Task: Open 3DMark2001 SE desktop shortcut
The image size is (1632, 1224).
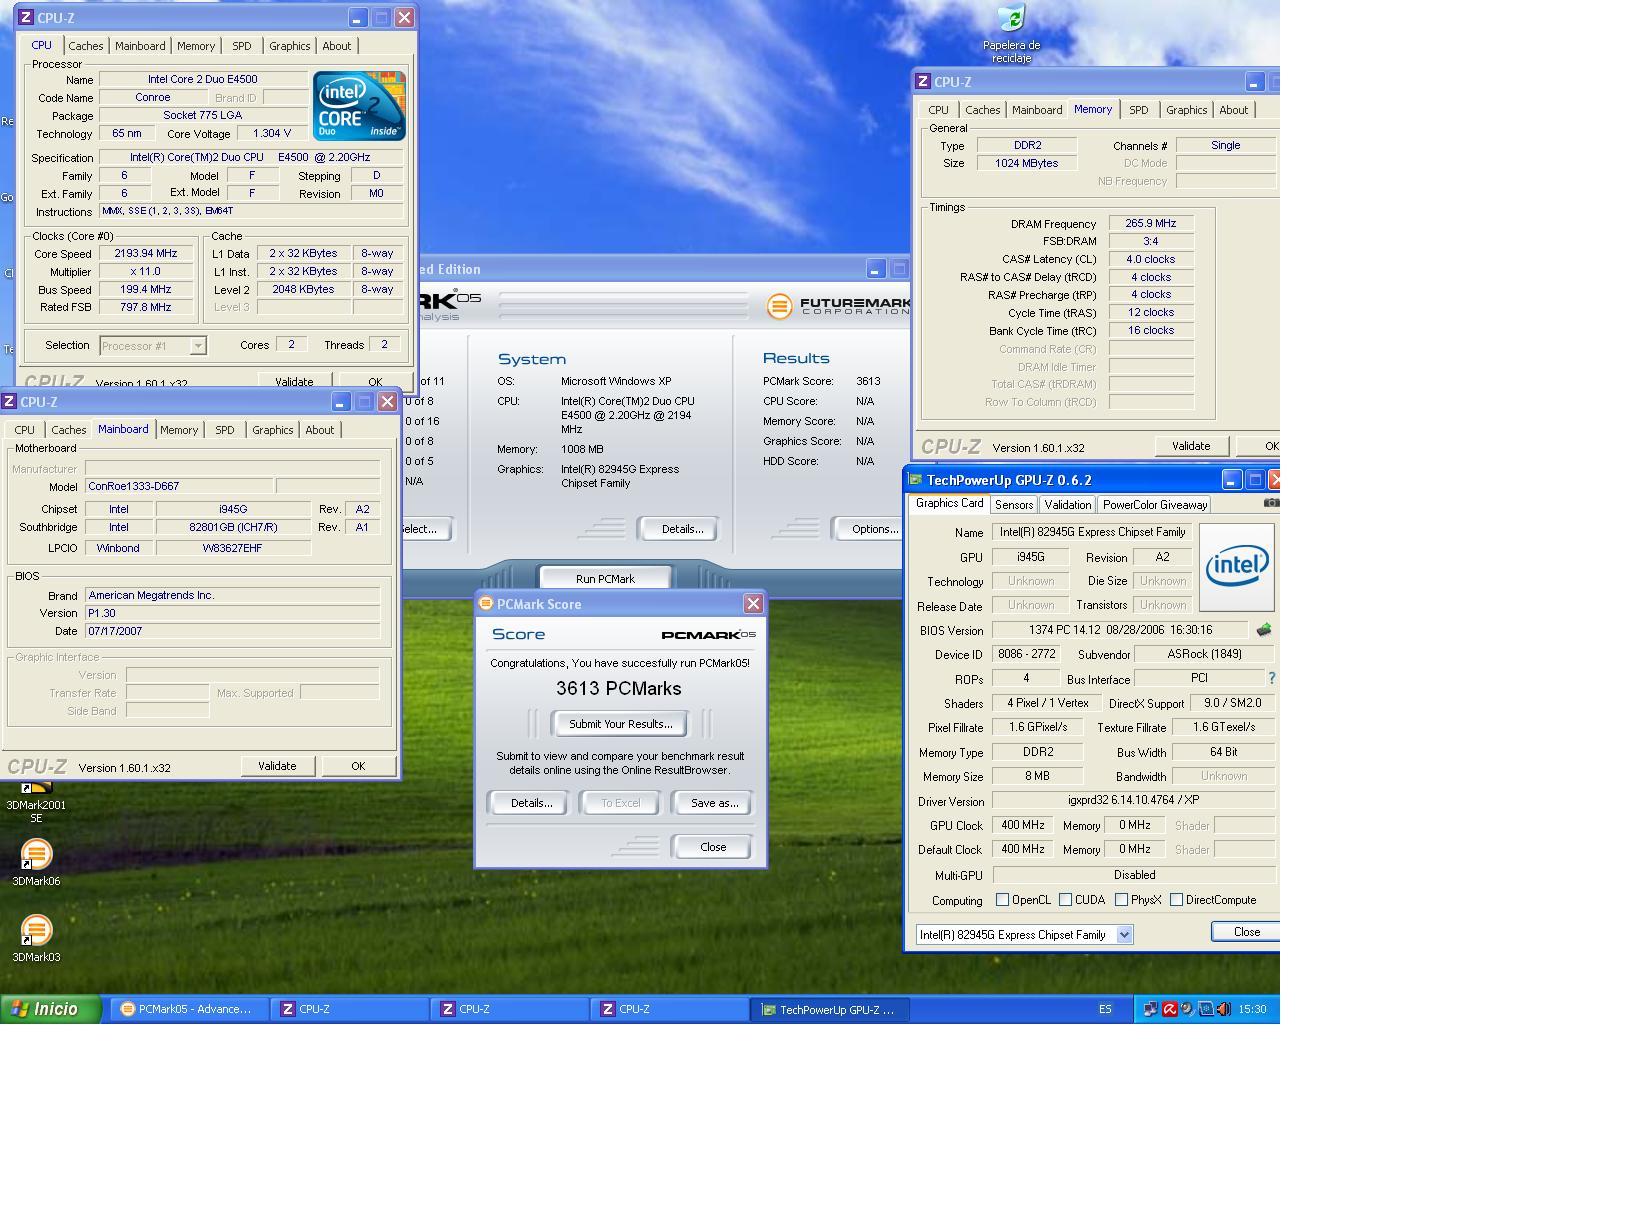Action: (x=36, y=803)
